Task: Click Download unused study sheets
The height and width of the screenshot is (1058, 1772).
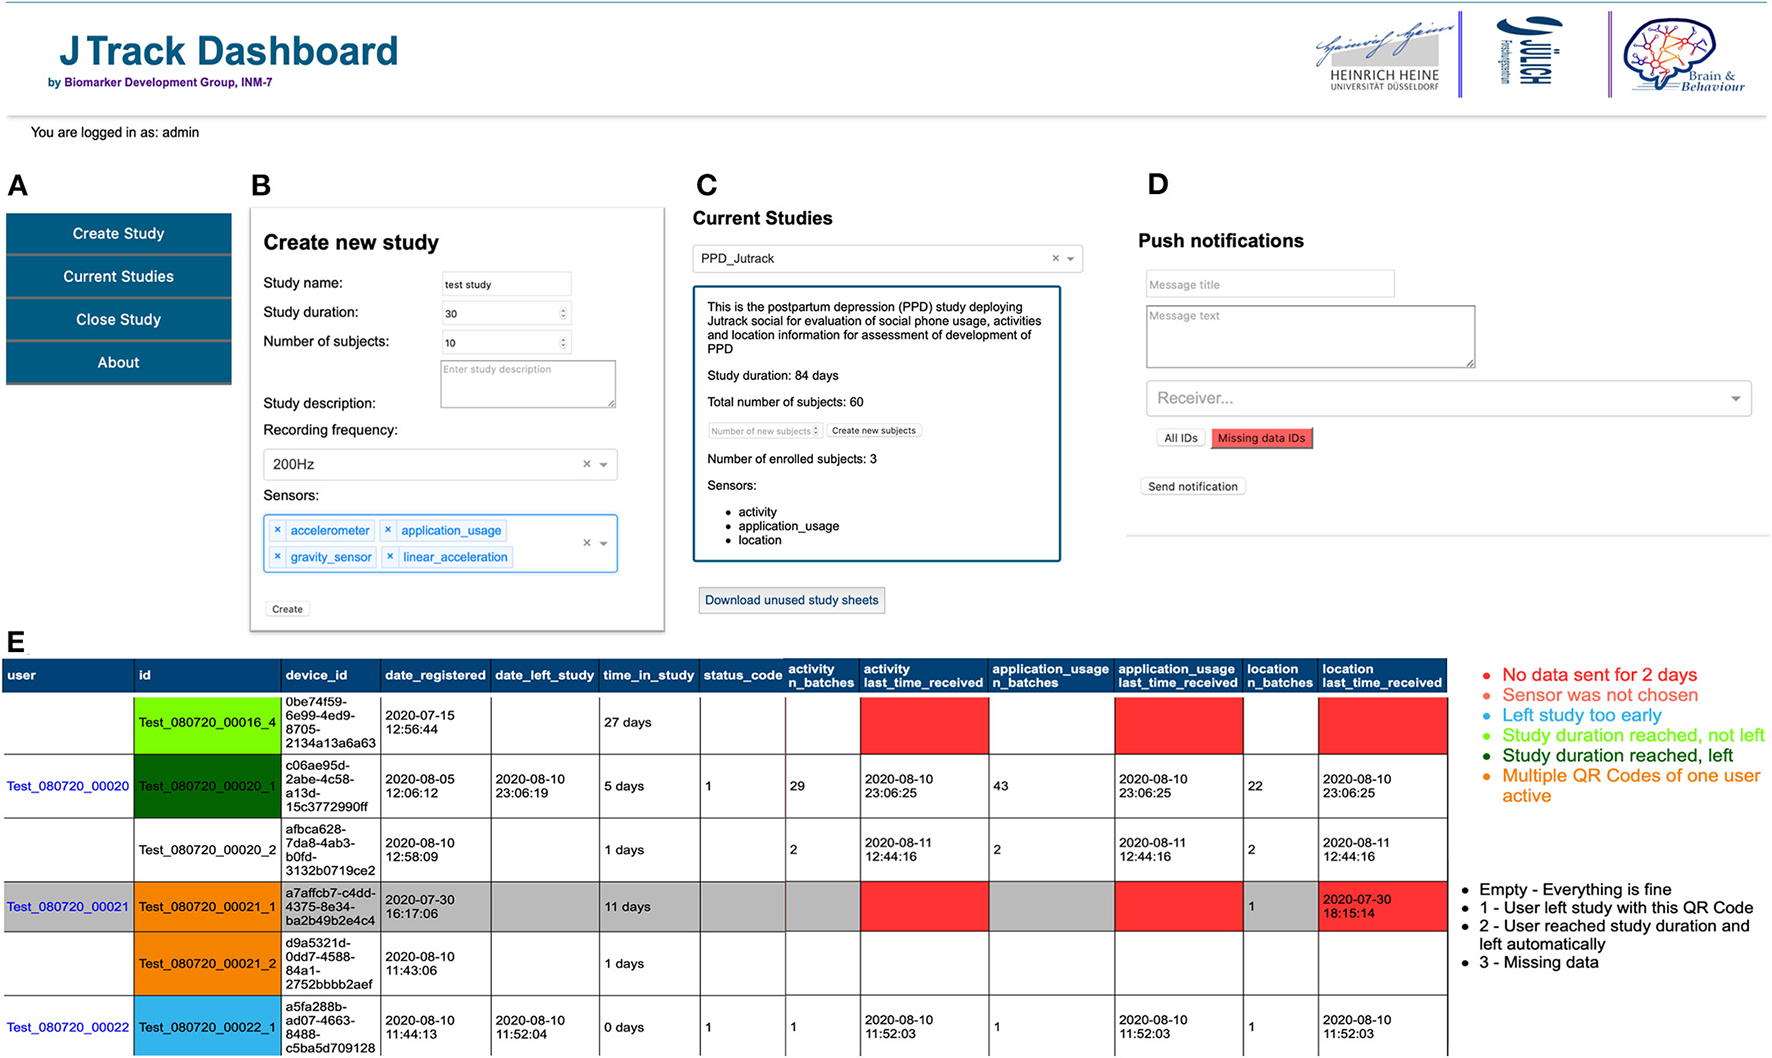Action: pos(791,600)
